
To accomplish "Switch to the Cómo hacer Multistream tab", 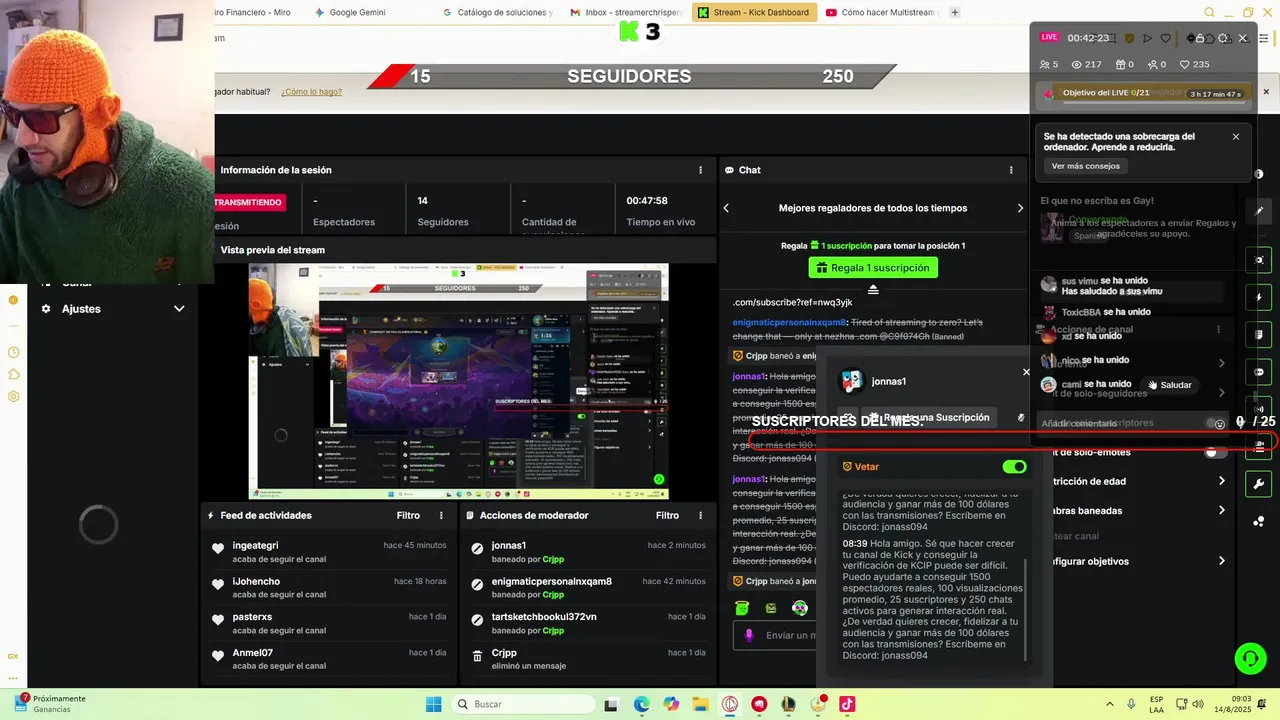I will click(x=882, y=12).
